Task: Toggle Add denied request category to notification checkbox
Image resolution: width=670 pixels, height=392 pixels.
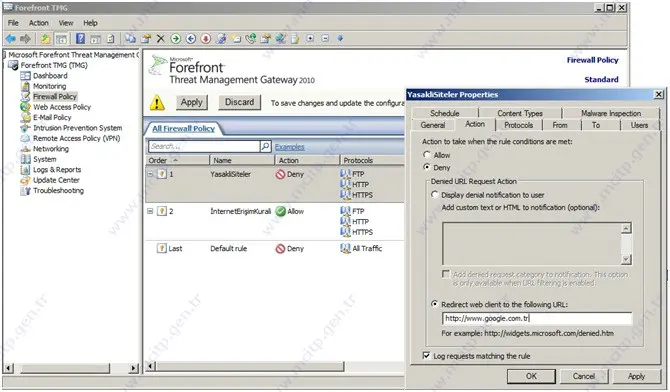Action: click(446, 274)
